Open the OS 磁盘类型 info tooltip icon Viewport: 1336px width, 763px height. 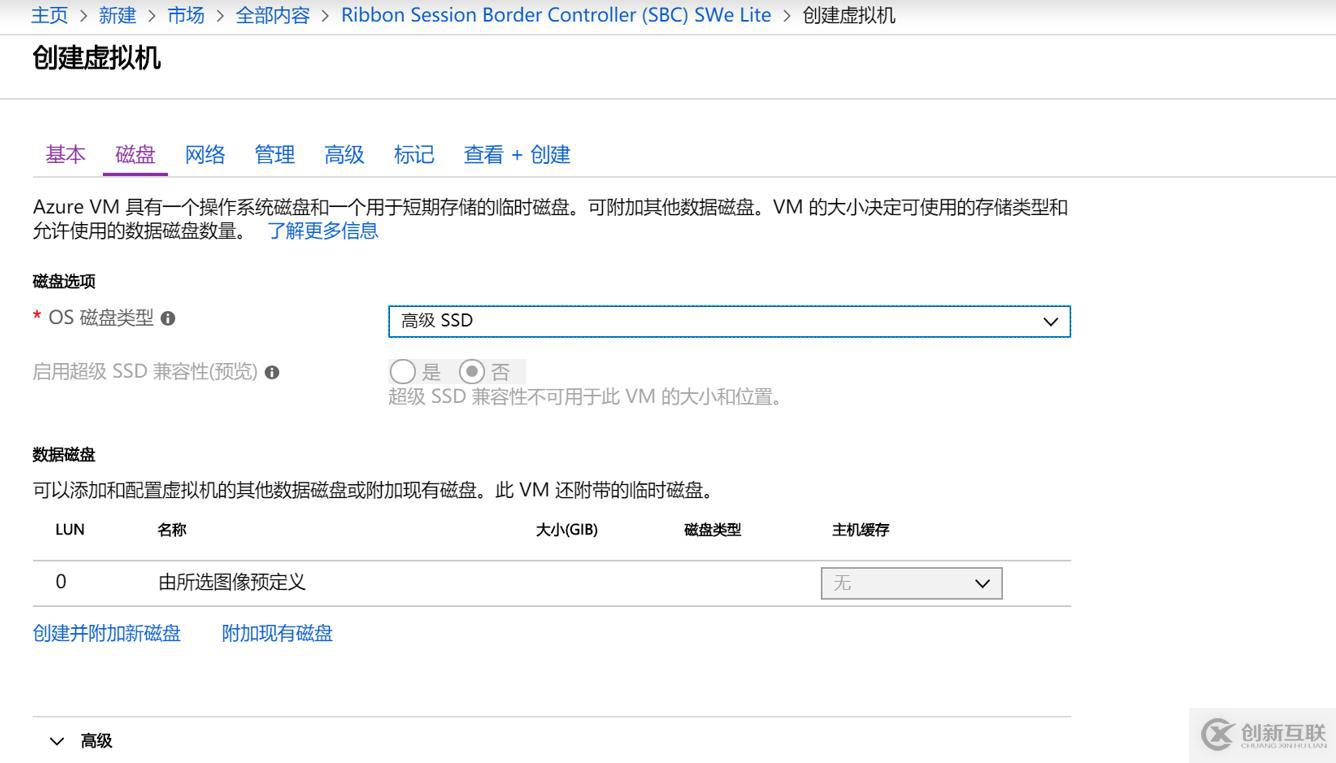point(167,317)
